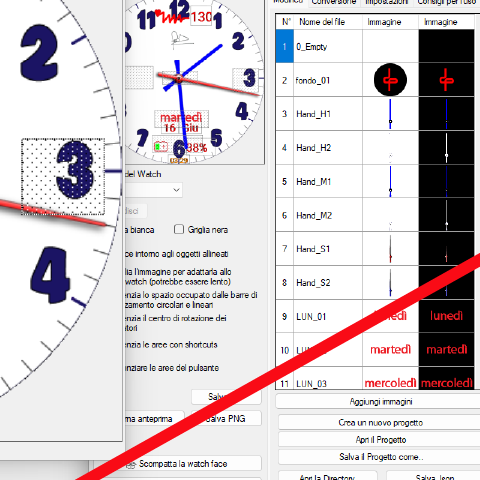
Task: Tick the Griglia nera checkbox
Action: 179,229
